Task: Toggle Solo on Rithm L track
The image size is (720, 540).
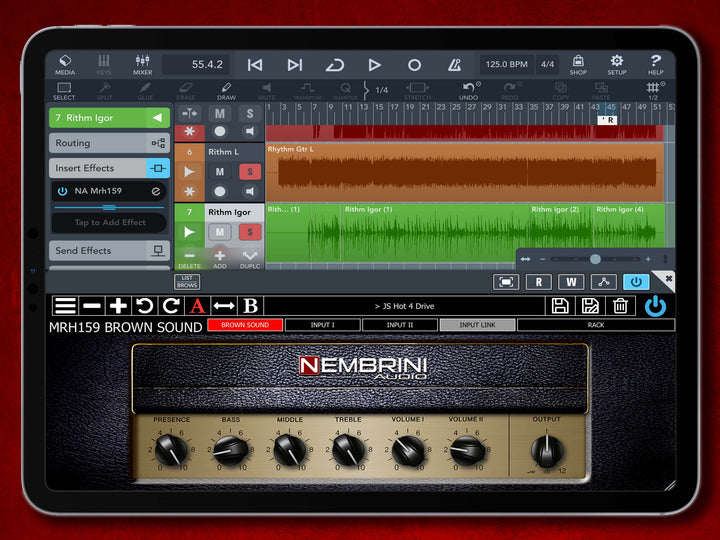Action: tap(249, 171)
